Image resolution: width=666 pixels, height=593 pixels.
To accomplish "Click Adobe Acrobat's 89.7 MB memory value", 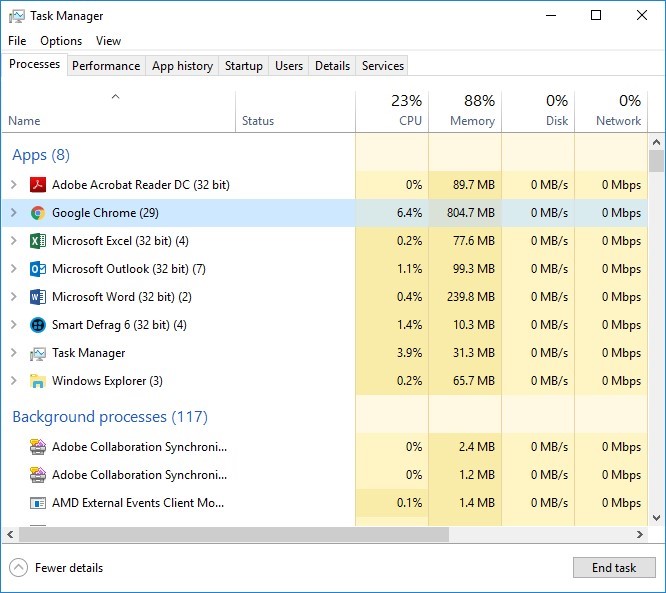I will [x=474, y=185].
